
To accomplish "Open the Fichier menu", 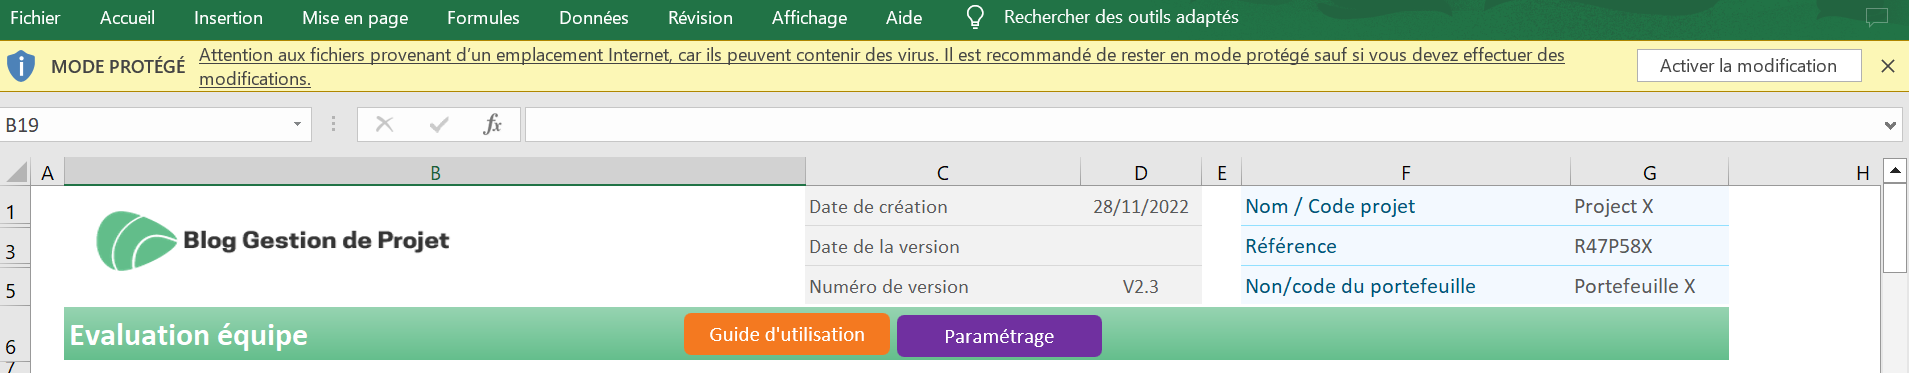I will 35,18.
